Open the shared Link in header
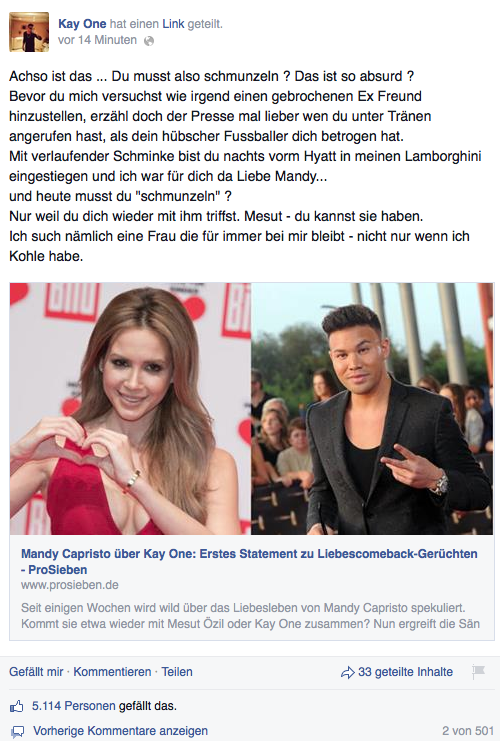Viewport: 500px width, 741px height. 173,24
